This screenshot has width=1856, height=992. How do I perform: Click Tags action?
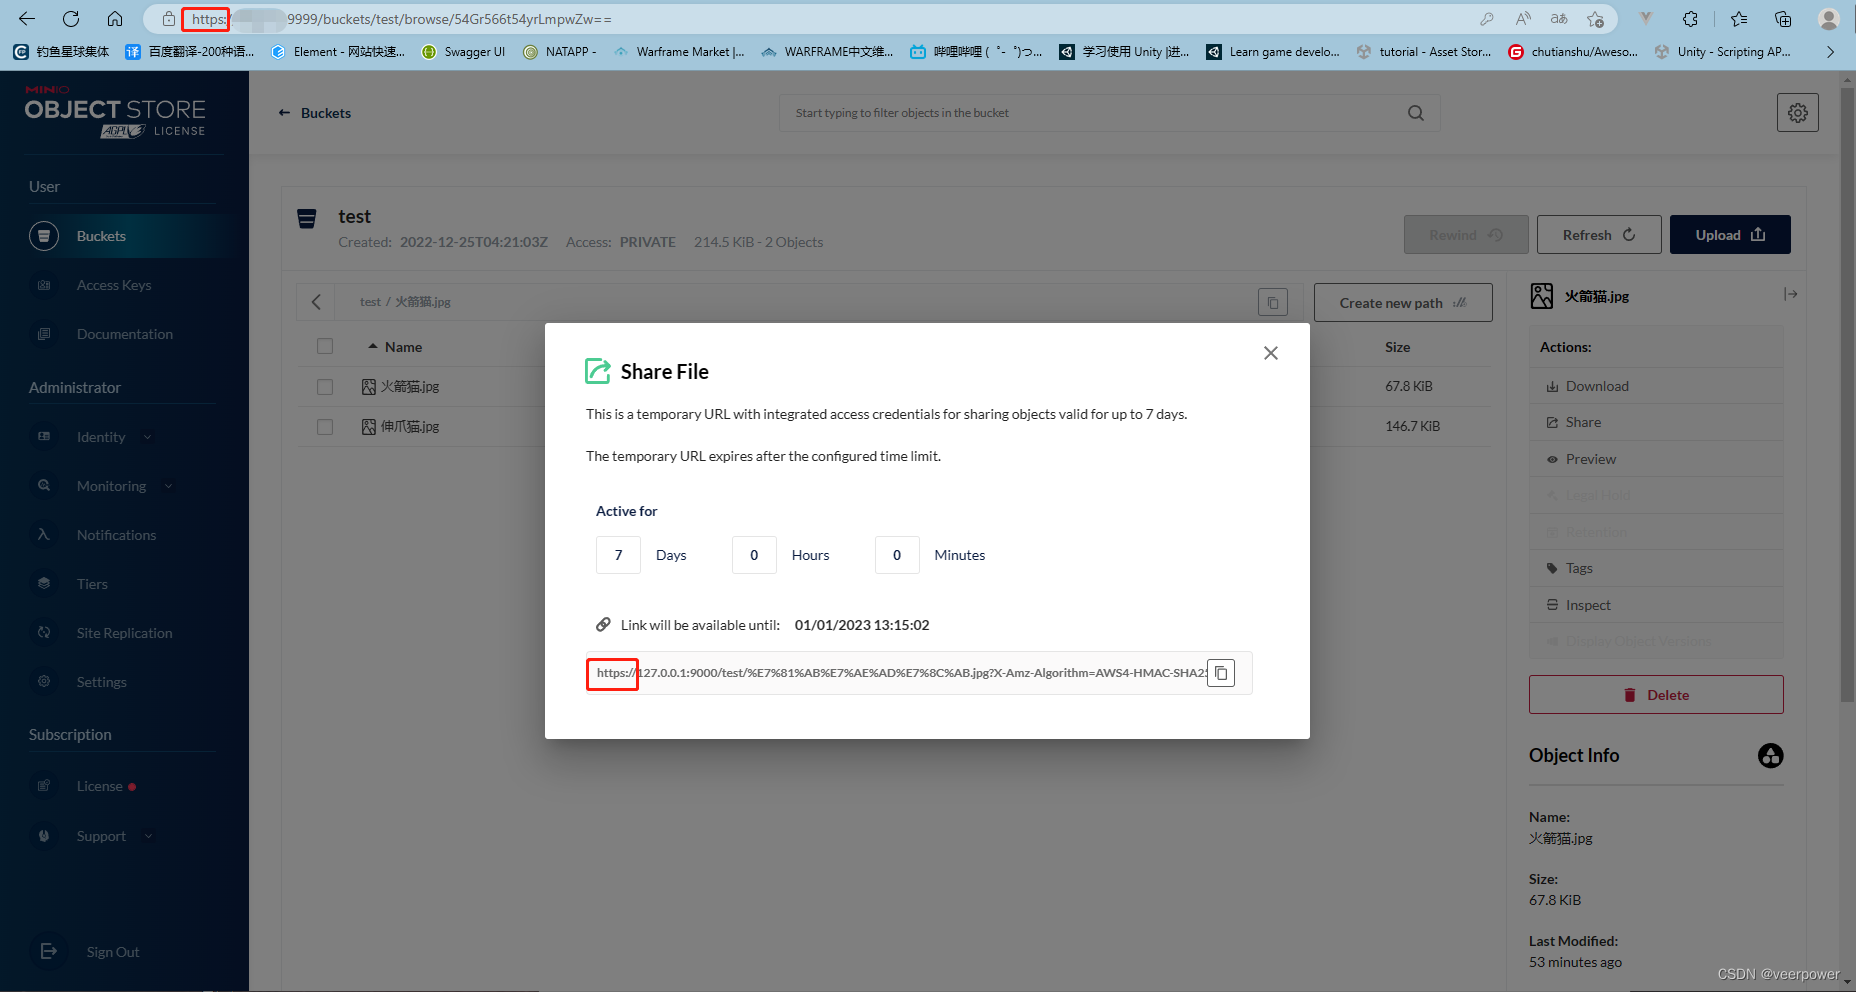1657,568
